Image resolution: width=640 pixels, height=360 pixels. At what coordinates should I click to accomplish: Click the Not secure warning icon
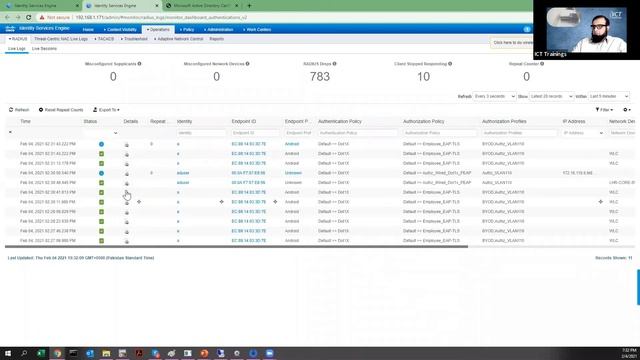(x=42, y=18)
